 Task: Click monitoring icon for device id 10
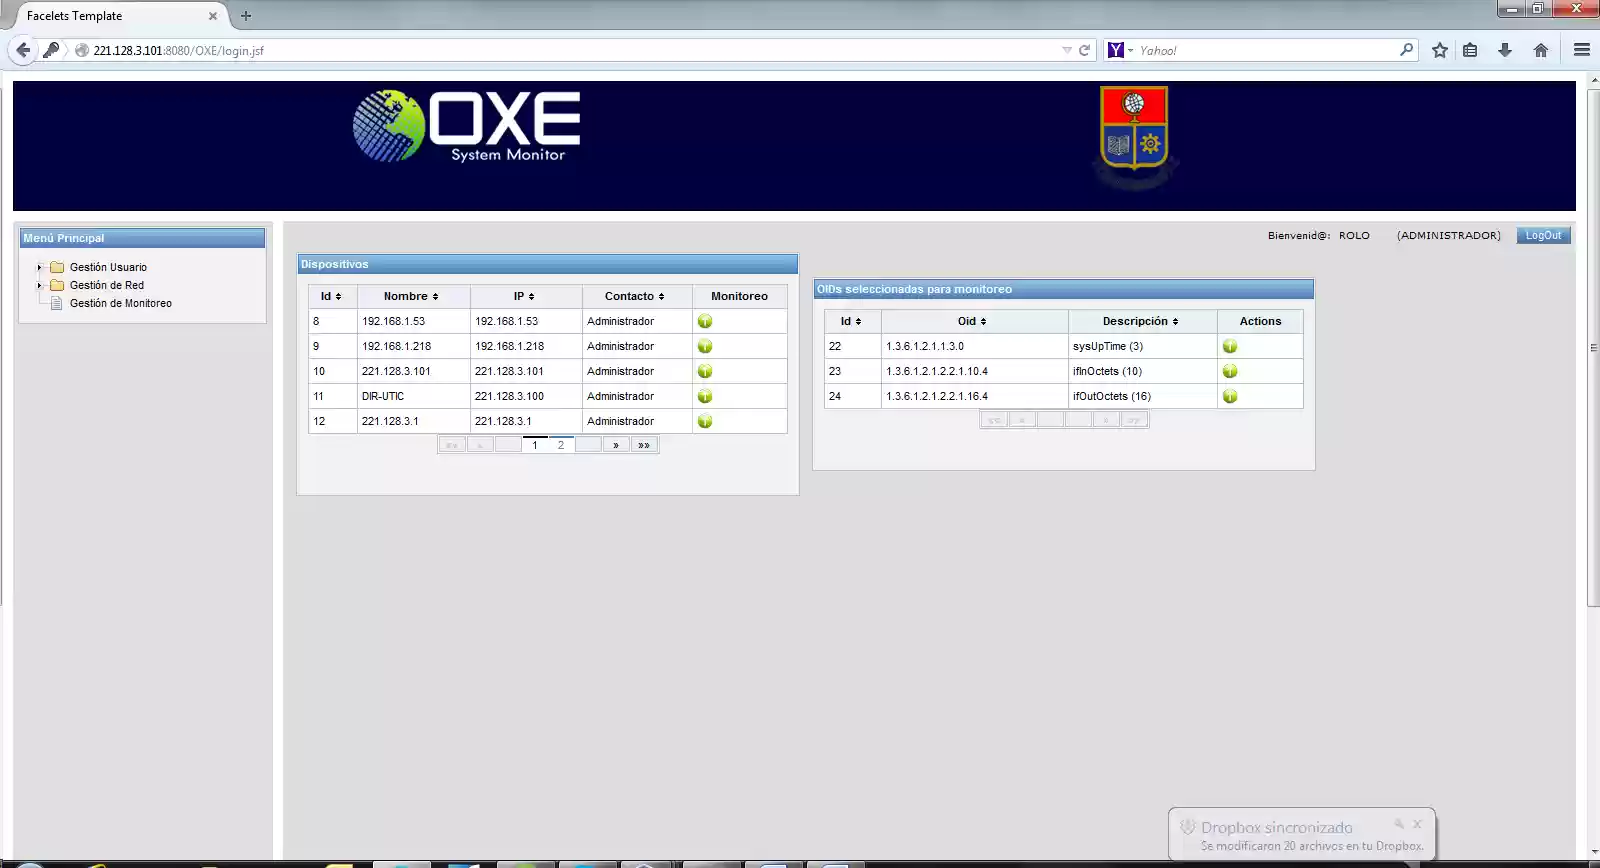pos(705,371)
